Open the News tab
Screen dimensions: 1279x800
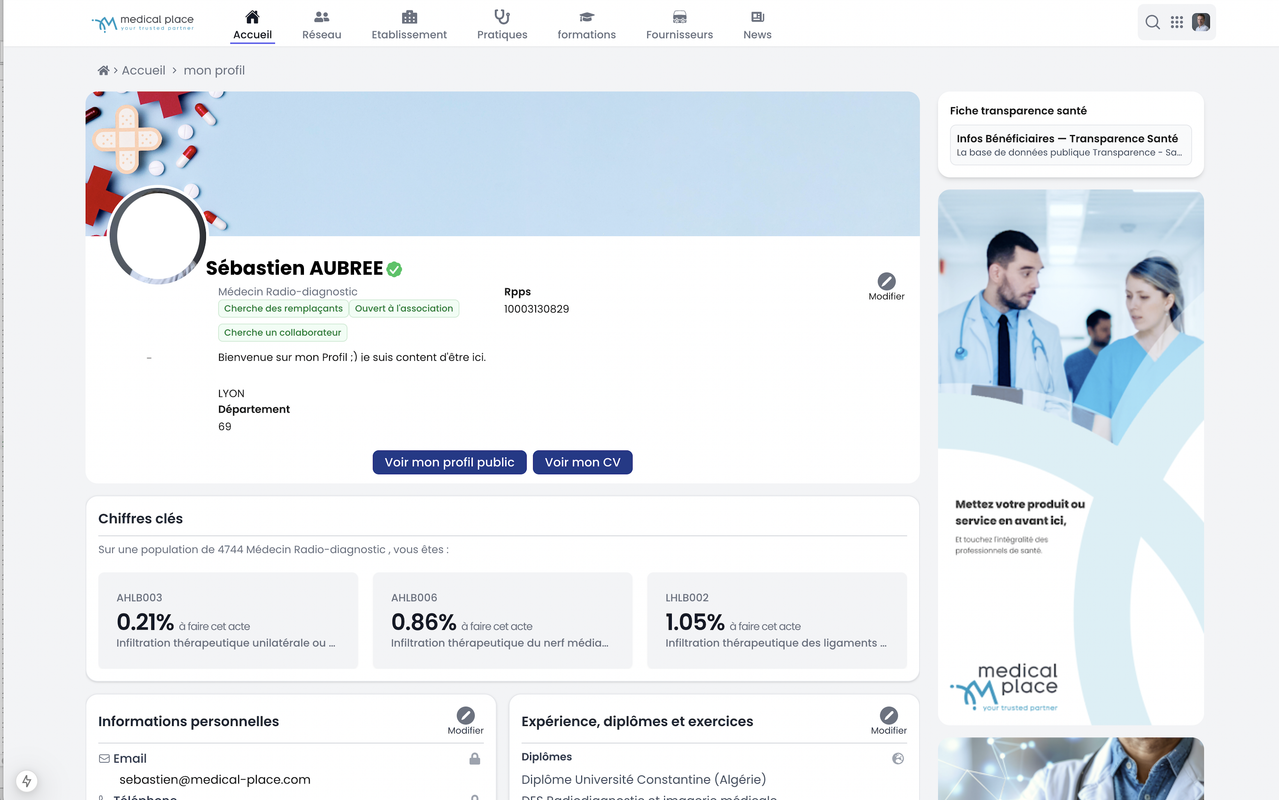757,25
